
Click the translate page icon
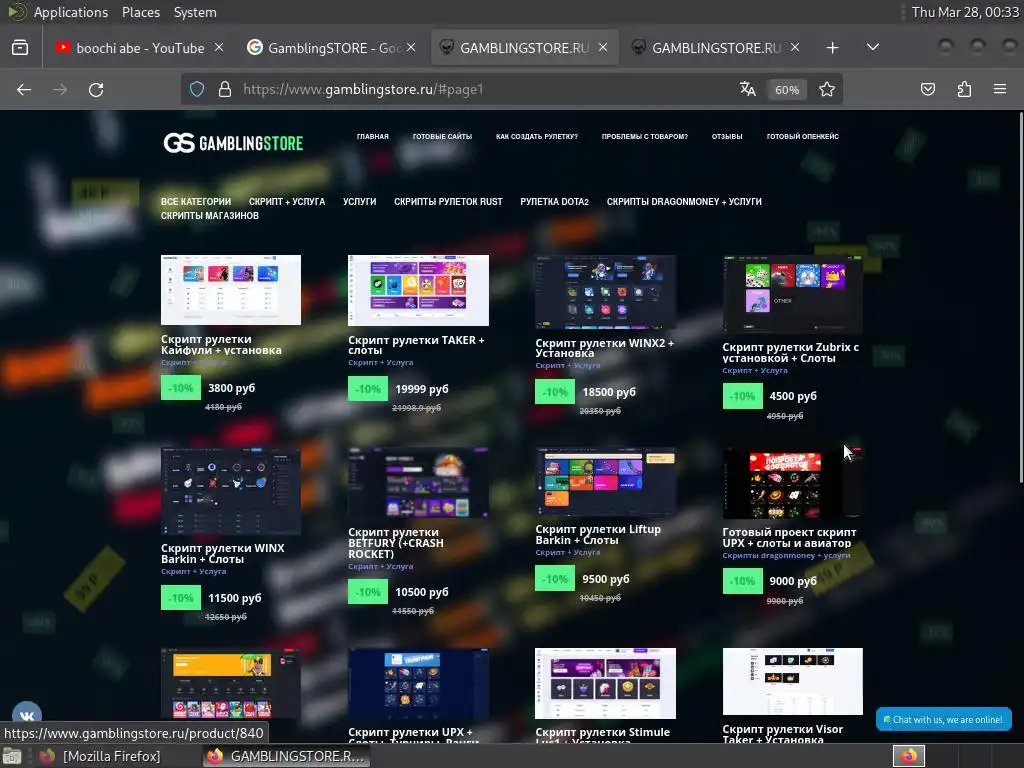[748, 89]
